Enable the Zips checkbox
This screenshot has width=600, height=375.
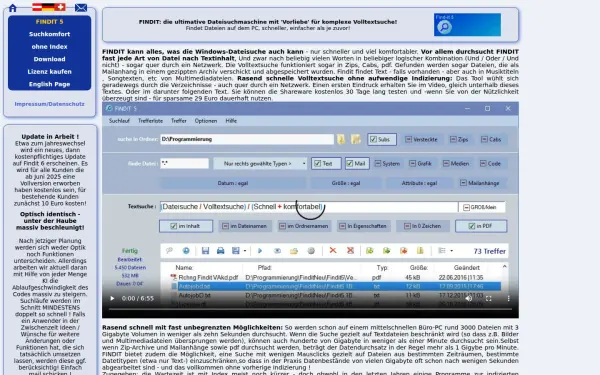tap(459, 139)
